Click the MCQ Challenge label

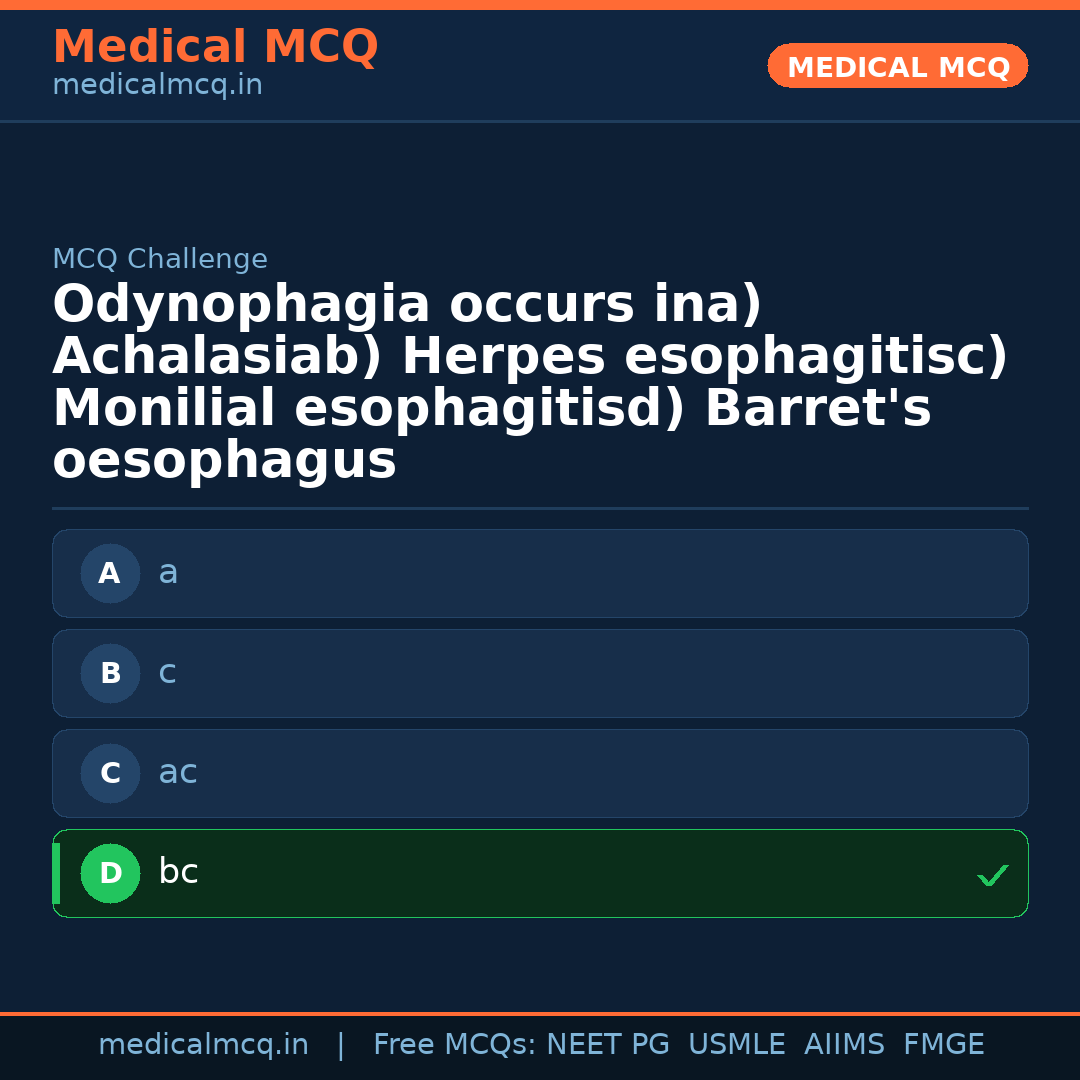(160, 258)
